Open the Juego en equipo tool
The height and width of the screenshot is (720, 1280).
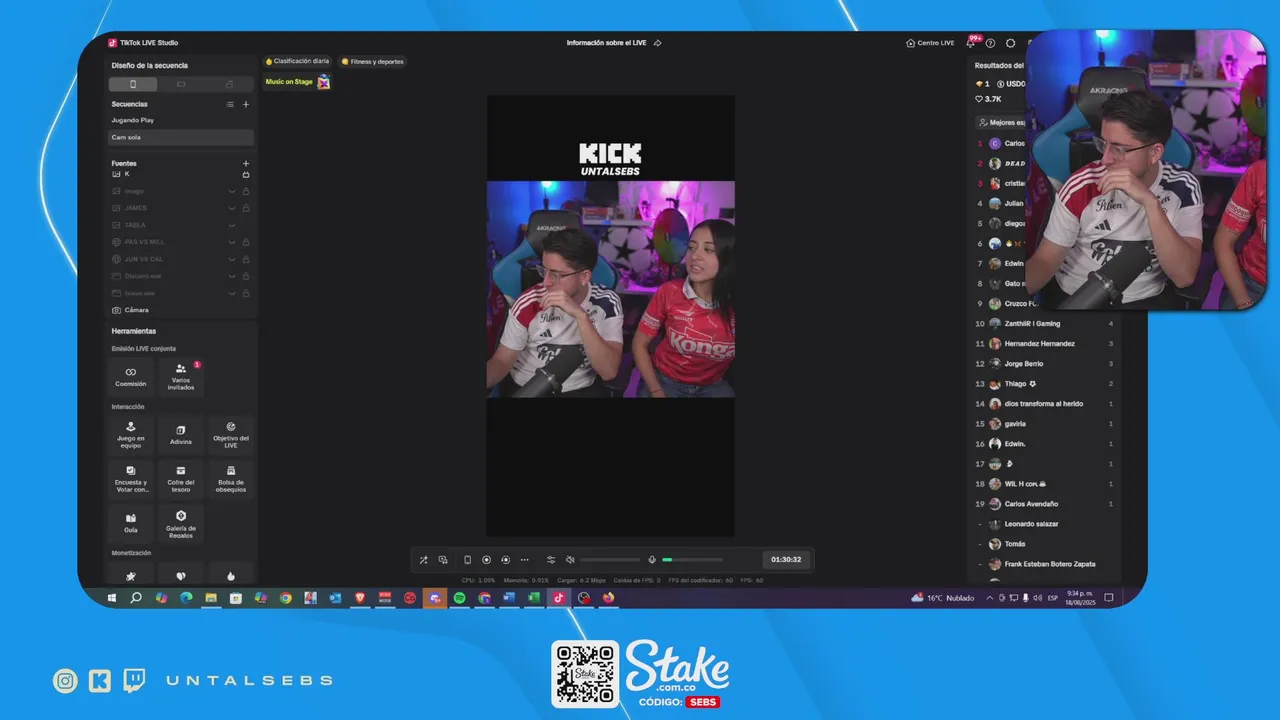point(131,434)
